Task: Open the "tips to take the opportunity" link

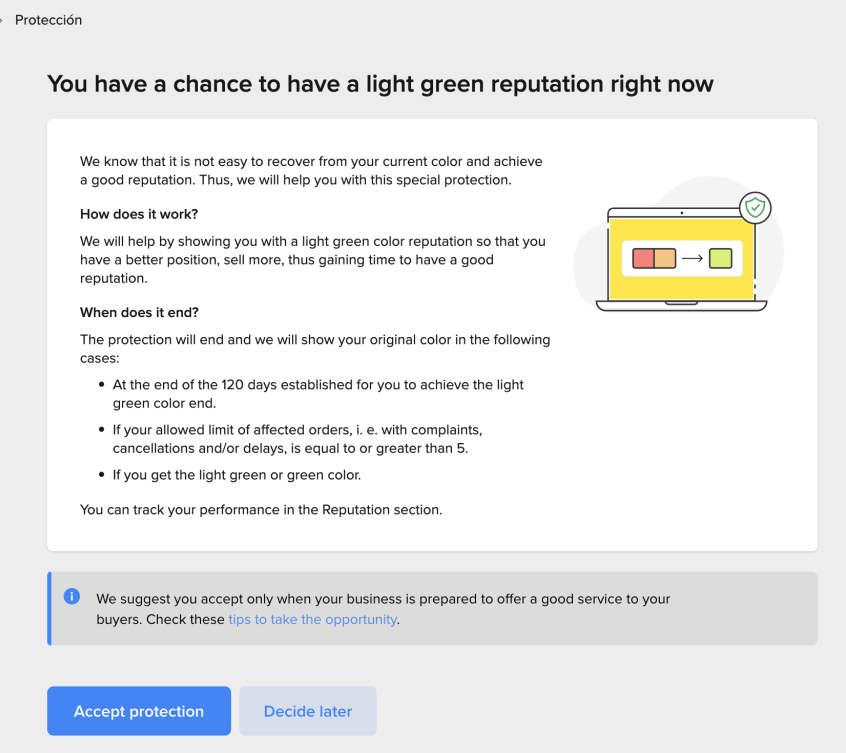Action: [x=313, y=619]
